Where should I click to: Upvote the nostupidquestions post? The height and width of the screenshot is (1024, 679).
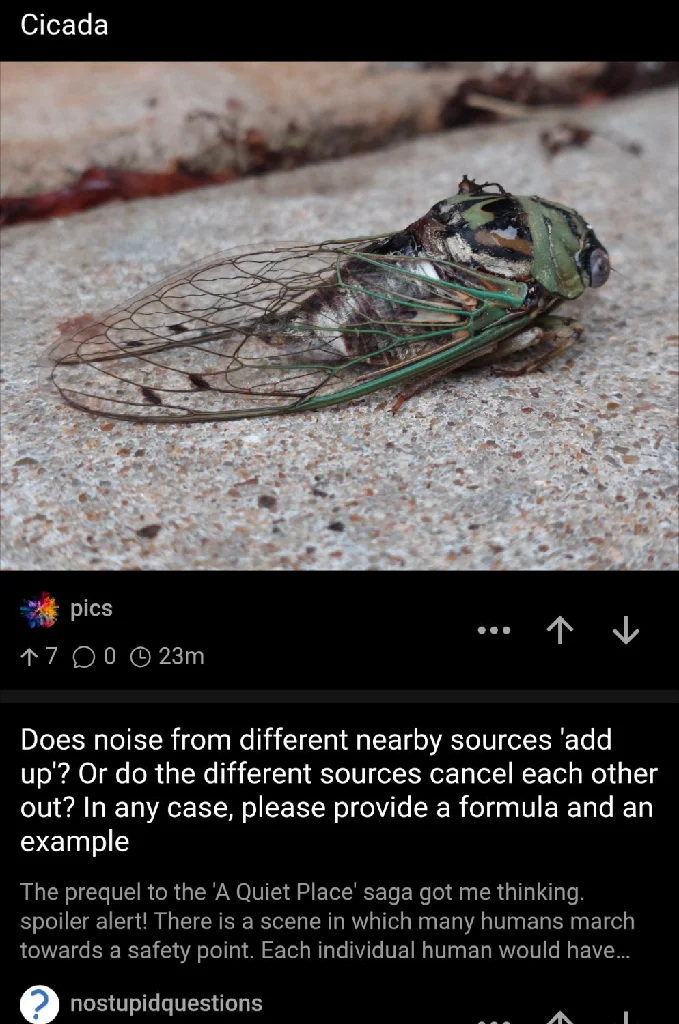click(x=560, y=1017)
